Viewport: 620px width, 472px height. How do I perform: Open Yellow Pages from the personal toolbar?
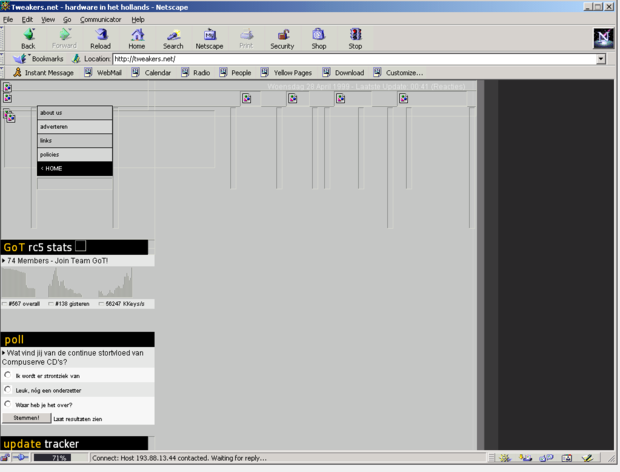tap(286, 73)
